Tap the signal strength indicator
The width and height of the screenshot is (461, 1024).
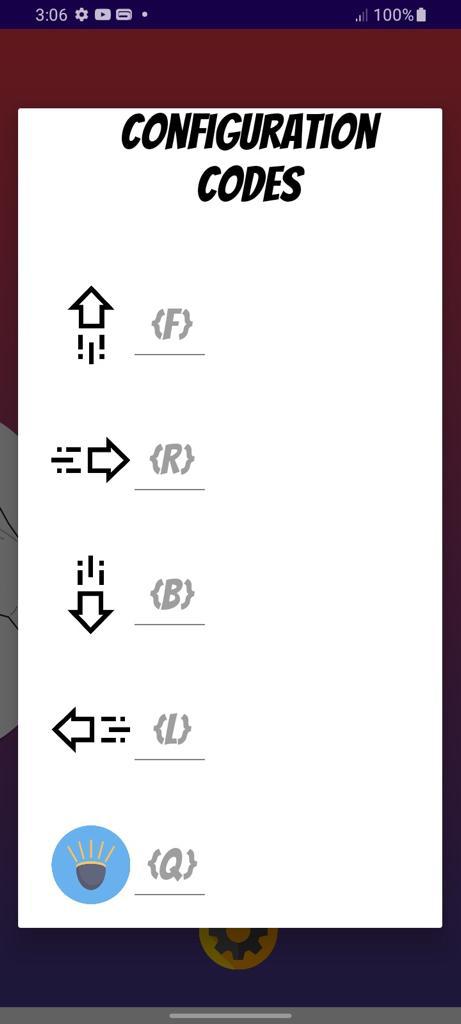[x=362, y=15]
